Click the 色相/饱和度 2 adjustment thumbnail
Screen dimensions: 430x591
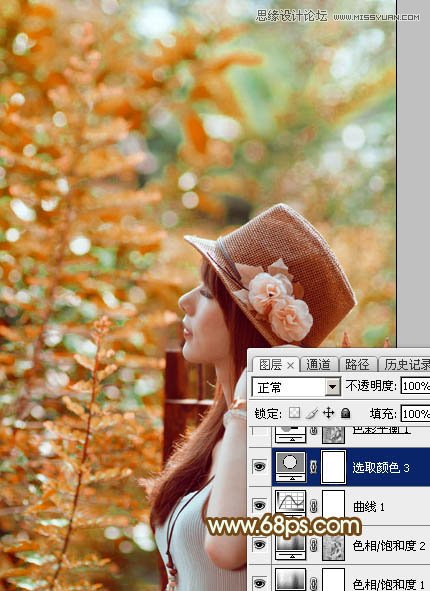tap(290, 547)
